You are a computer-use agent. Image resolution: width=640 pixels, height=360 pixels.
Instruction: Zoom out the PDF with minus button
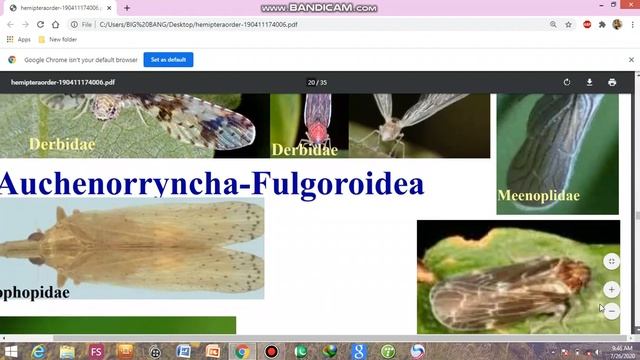[611, 311]
